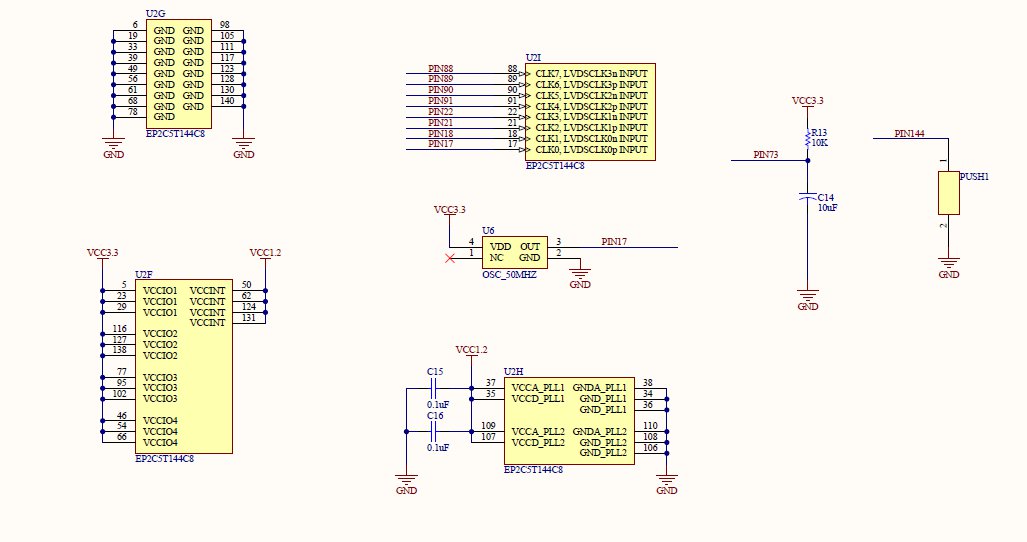Viewport: 1027px width, 542px height.
Task: Click the VCCA_PLL1 pin name
Action: pyautogui.click(x=538, y=388)
